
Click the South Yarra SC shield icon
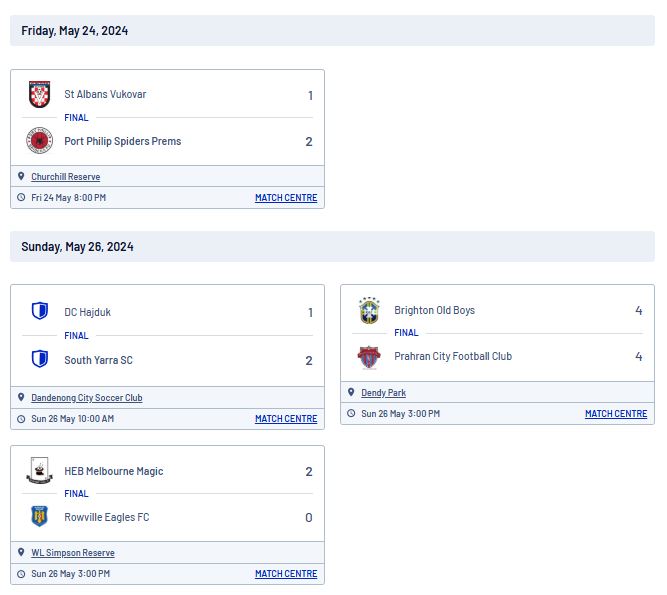[40, 359]
